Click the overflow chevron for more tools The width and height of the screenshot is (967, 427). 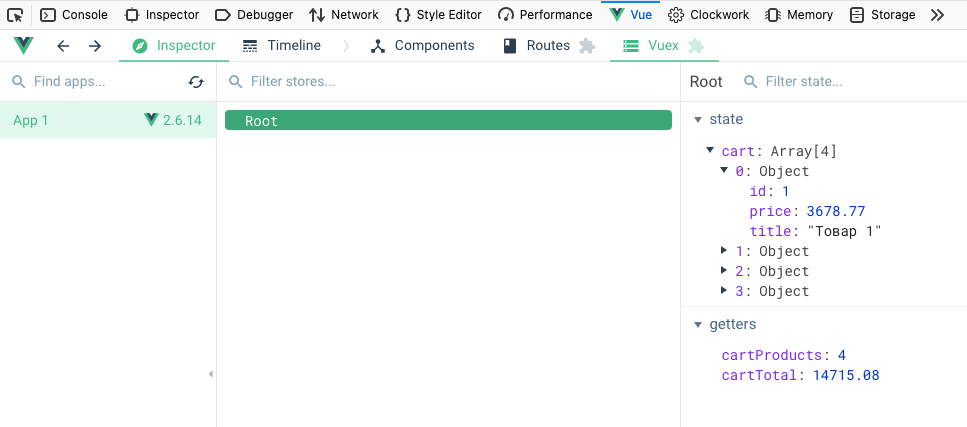937,15
